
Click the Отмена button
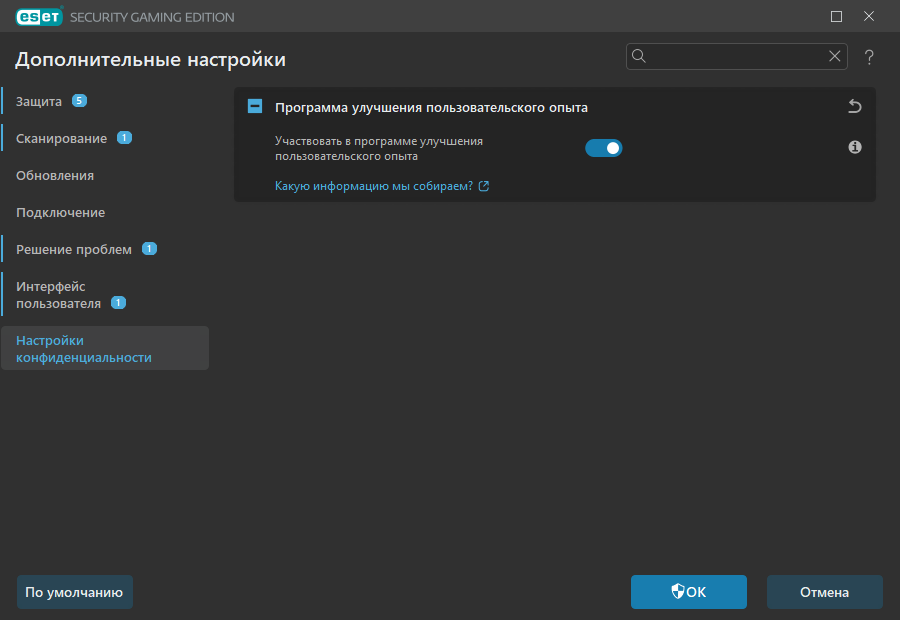pos(825,592)
